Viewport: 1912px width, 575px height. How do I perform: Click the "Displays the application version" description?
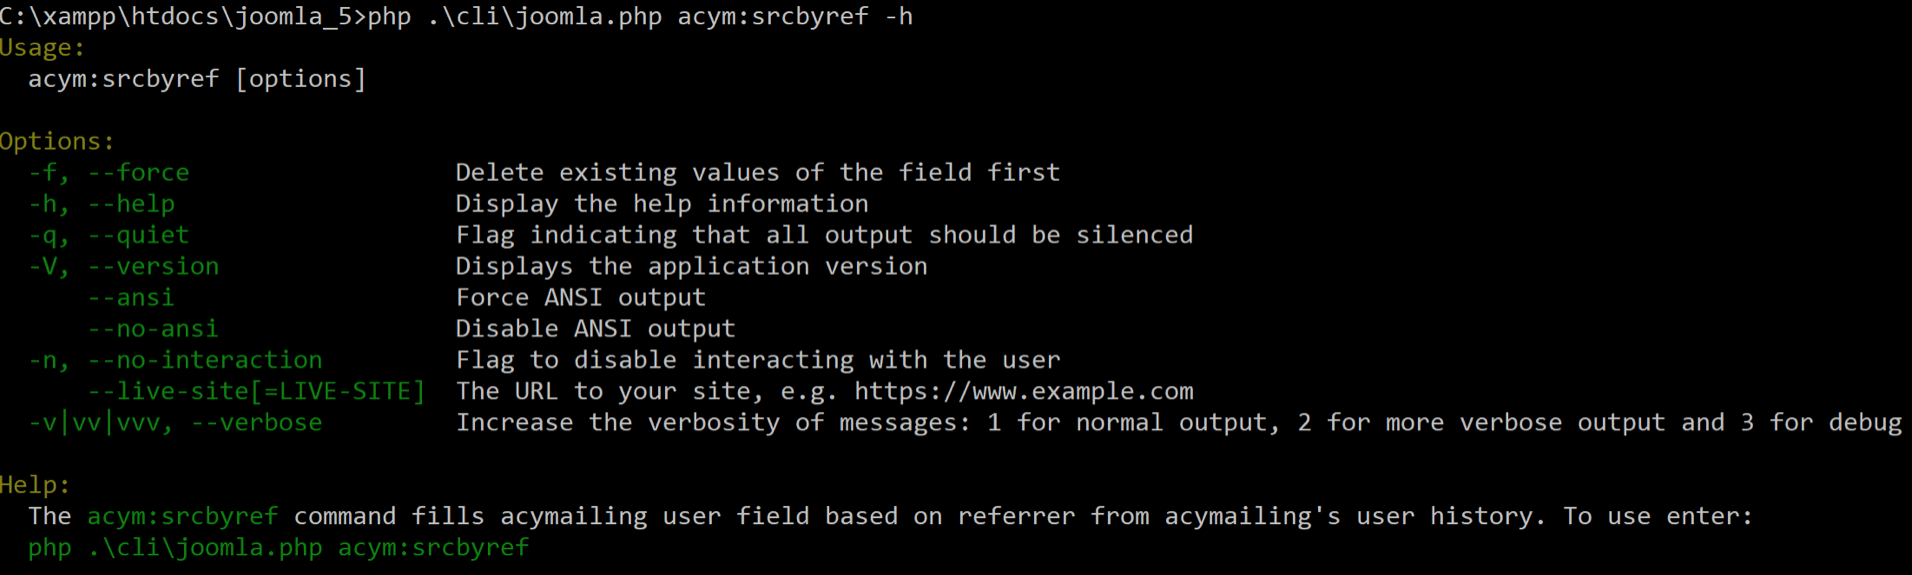[691, 267]
